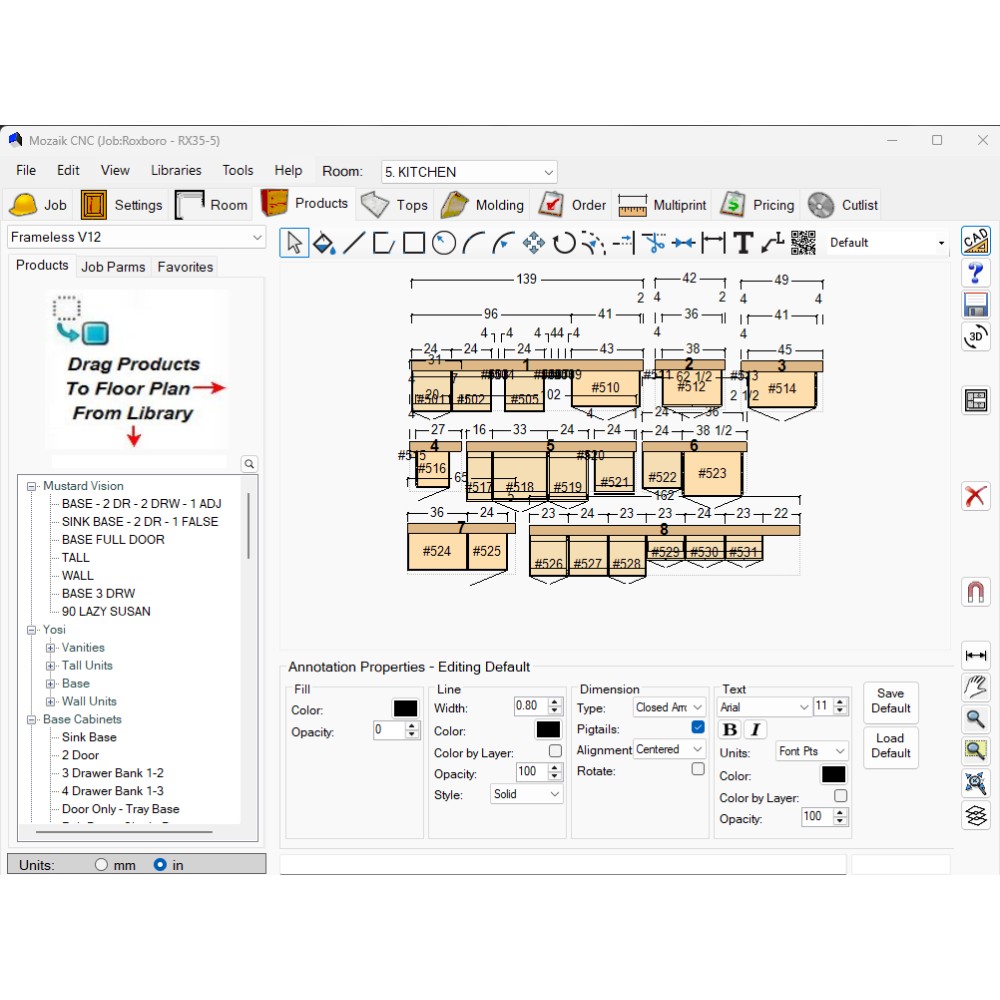Enable the Pigtails checkbox
Screen dimensions: 1000x1000
(698, 728)
